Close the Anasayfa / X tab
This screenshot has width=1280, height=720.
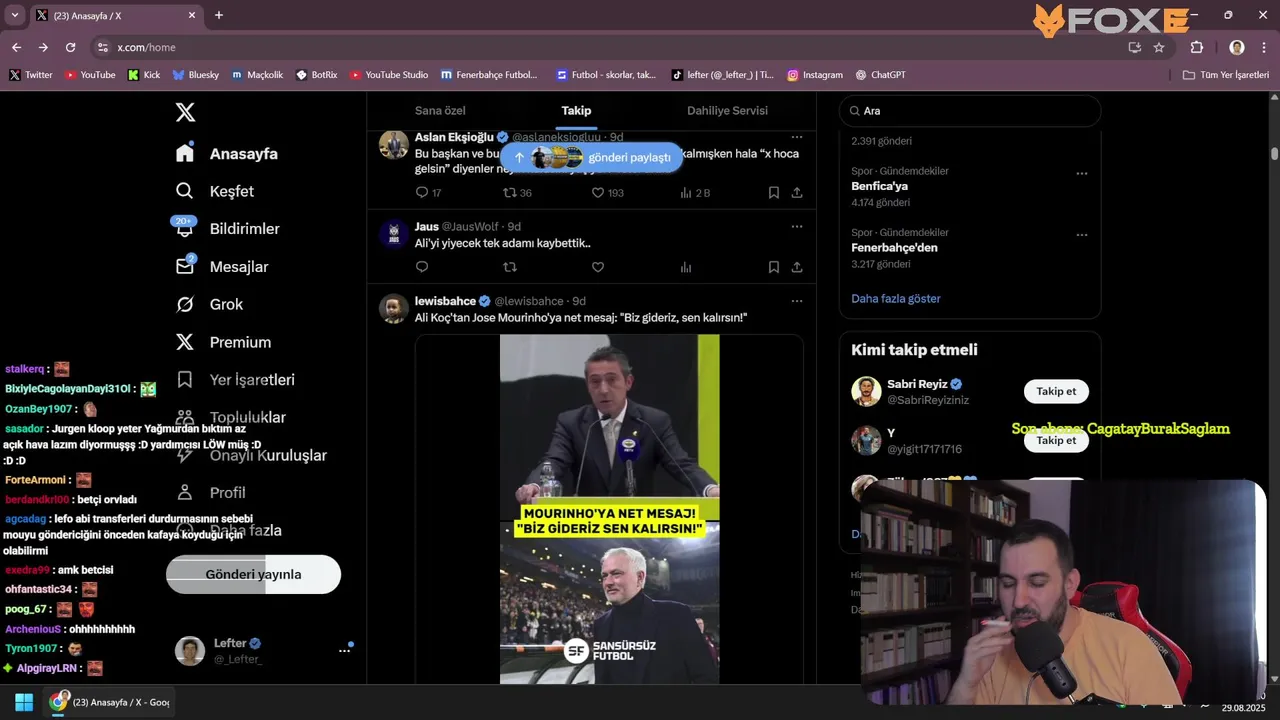pyautogui.click(x=192, y=15)
